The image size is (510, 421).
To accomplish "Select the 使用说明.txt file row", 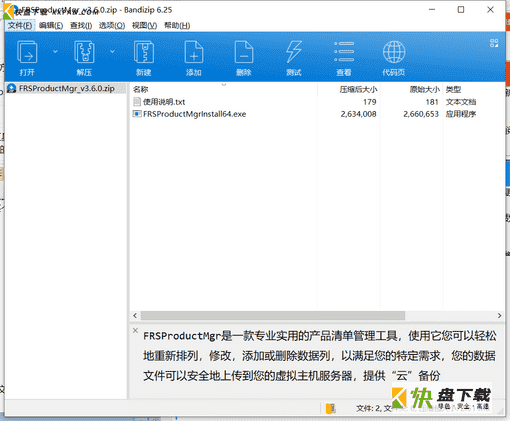I will 317,102.
